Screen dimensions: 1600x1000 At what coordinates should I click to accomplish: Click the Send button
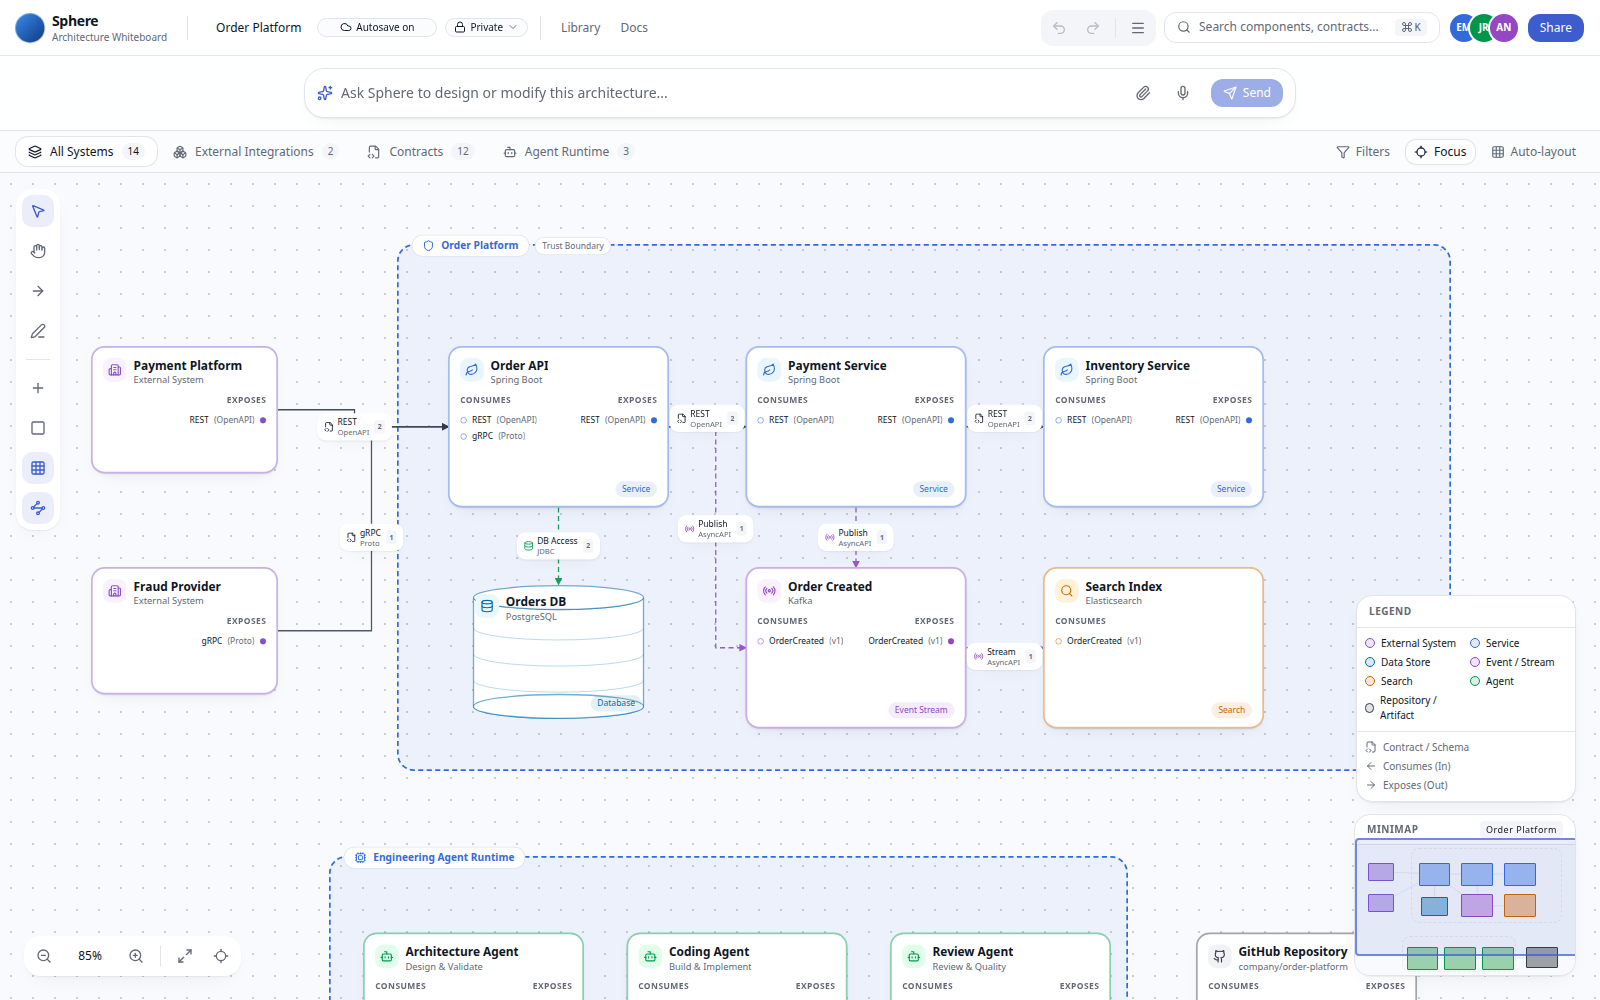pyautogui.click(x=1246, y=93)
